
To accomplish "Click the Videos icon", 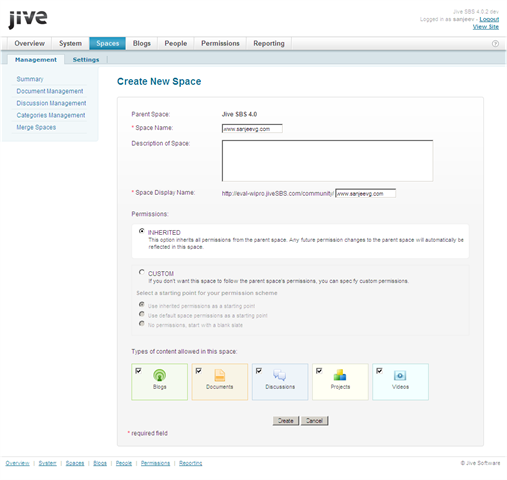I will coord(400,376).
